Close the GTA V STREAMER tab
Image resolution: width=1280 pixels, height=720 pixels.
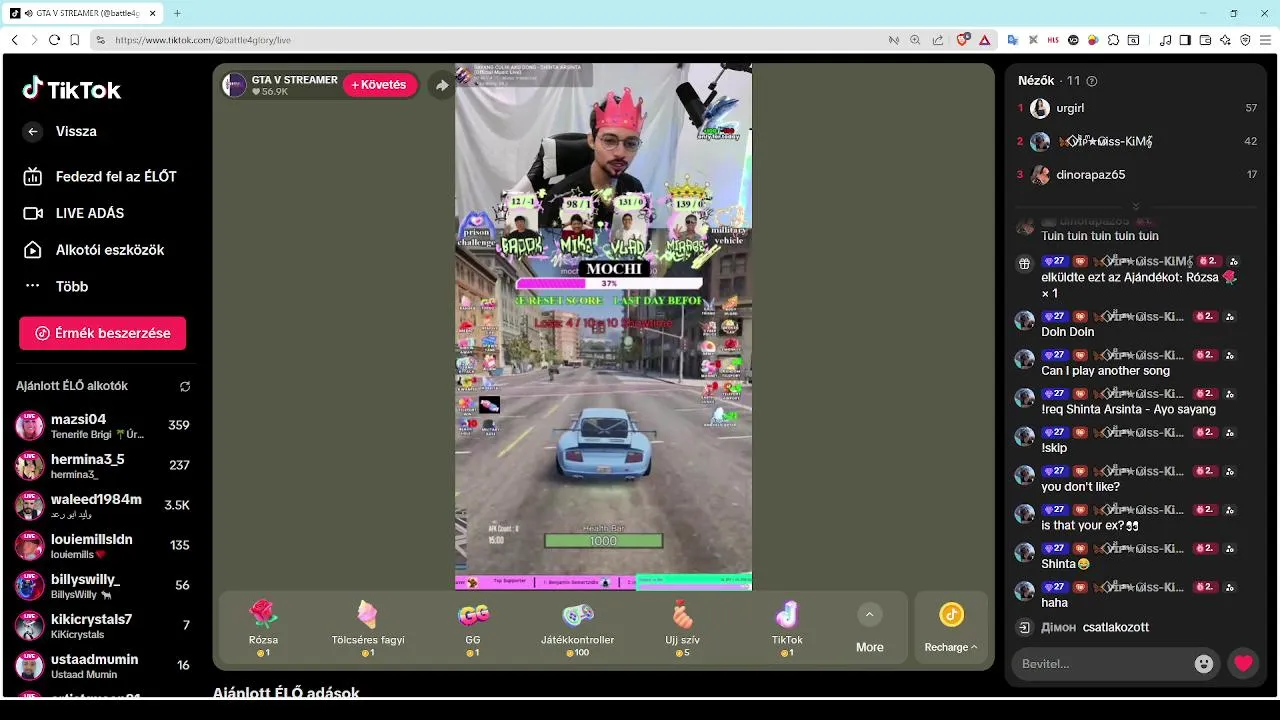click(151, 13)
